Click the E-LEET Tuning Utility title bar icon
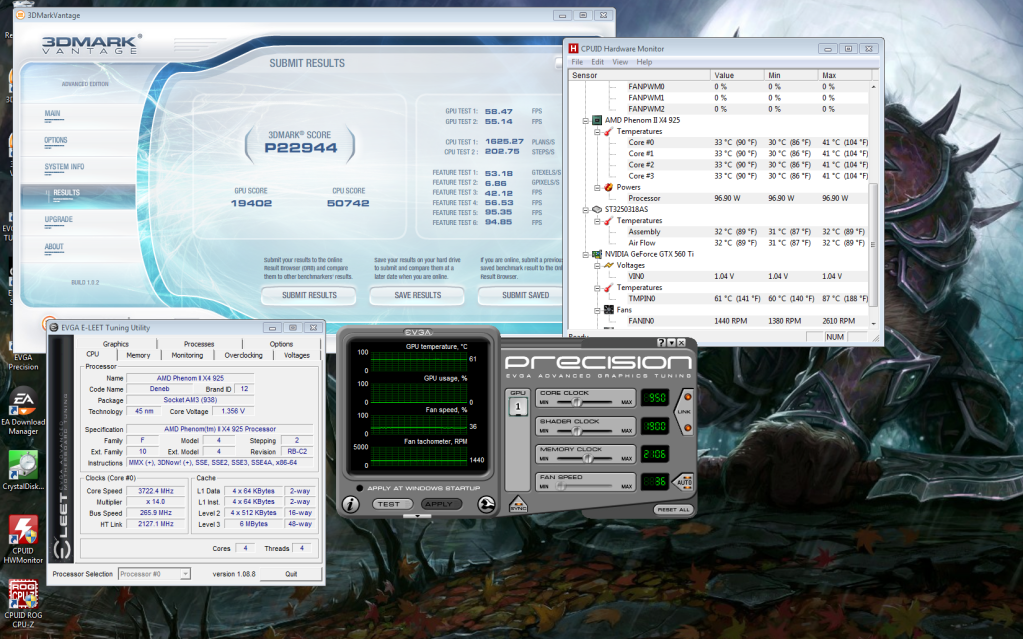The width and height of the screenshot is (1023, 639). point(54,328)
